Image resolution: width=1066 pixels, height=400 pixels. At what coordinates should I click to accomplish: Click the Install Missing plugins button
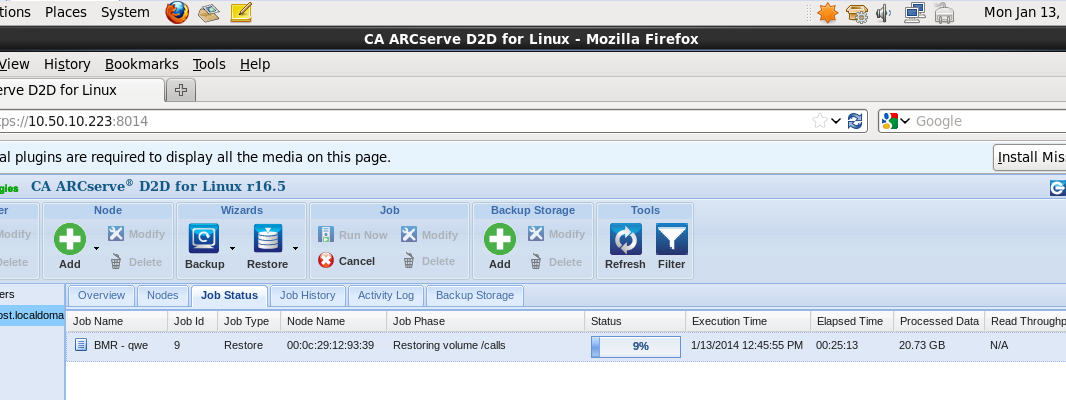tap(1029, 157)
